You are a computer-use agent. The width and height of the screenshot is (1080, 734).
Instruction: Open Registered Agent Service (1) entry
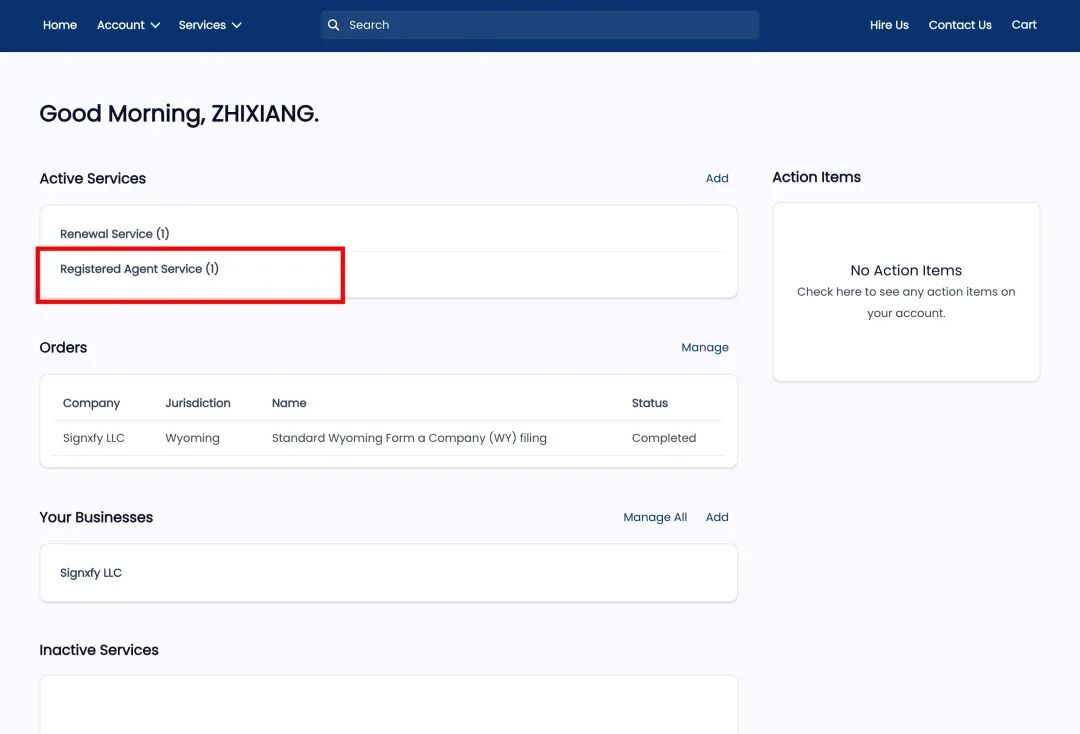(139, 269)
